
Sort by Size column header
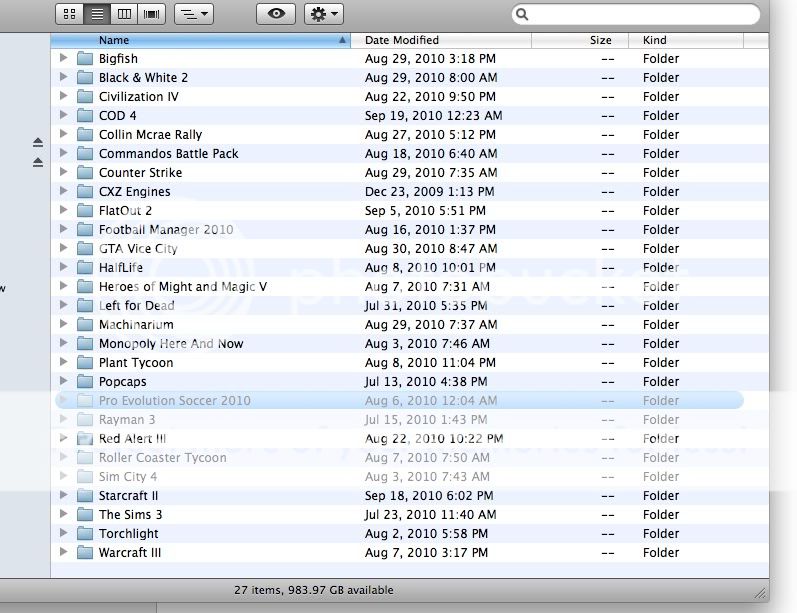pyautogui.click(x=580, y=40)
